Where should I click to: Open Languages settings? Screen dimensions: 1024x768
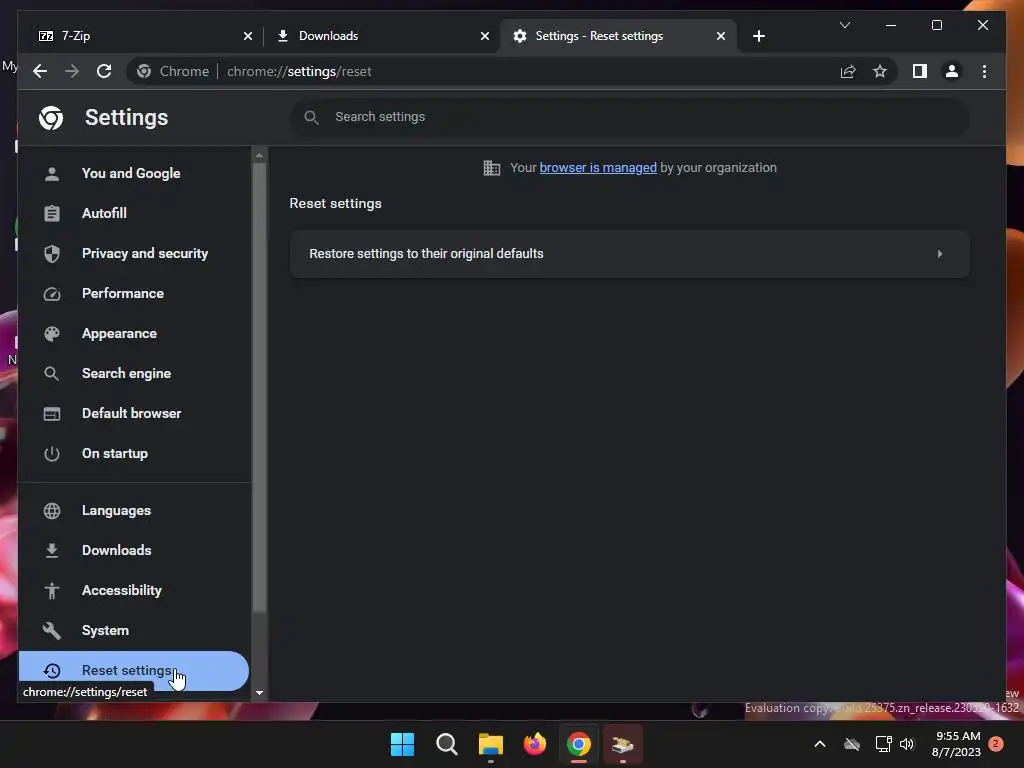(134, 511)
